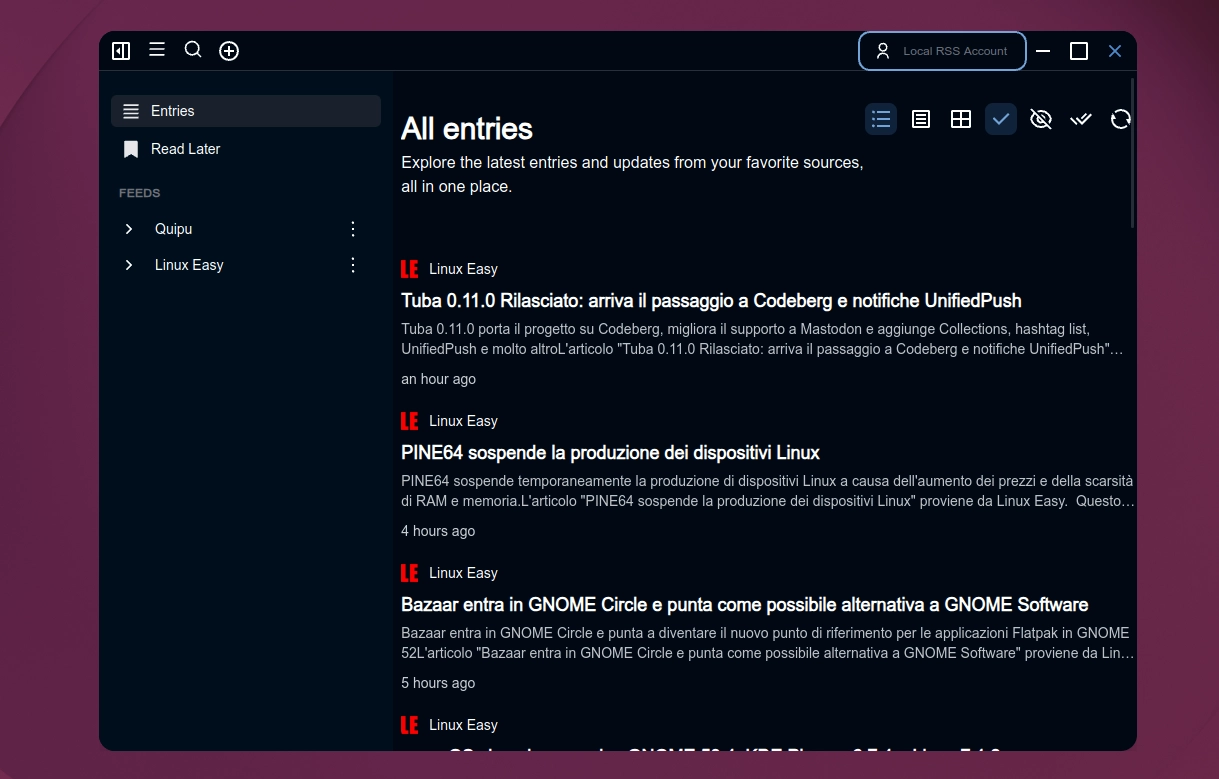Add a new feed with plus icon

click(229, 51)
